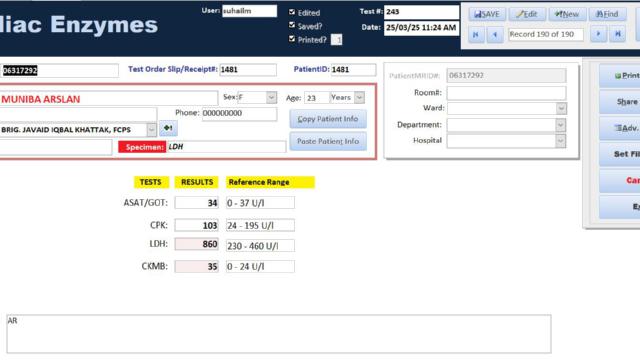The image size is (640, 360).
Task: Click the Test Order Slip/Receipt# field
Action: (x=248, y=70)
